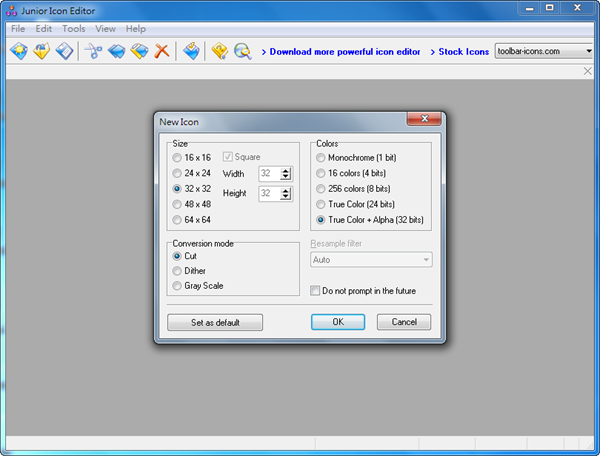Open the Help menu
Viewport: 600px width, 456px height.
click(135, 29)
